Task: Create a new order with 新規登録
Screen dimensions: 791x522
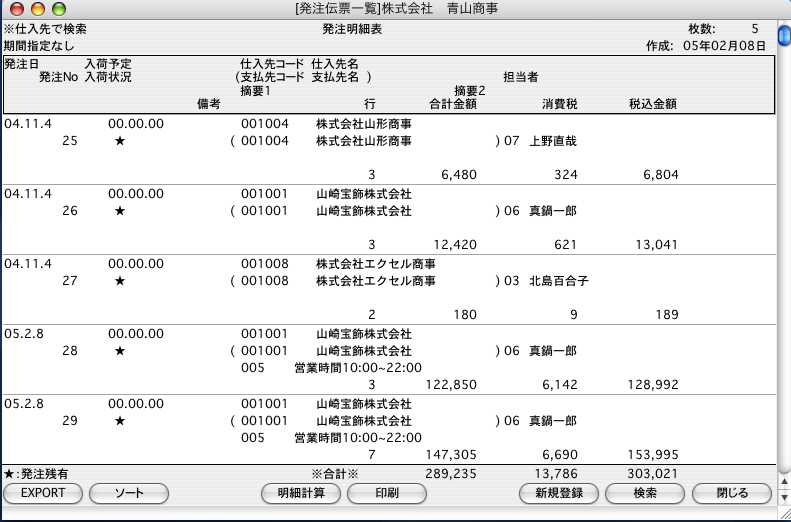Action: [558, 493]
